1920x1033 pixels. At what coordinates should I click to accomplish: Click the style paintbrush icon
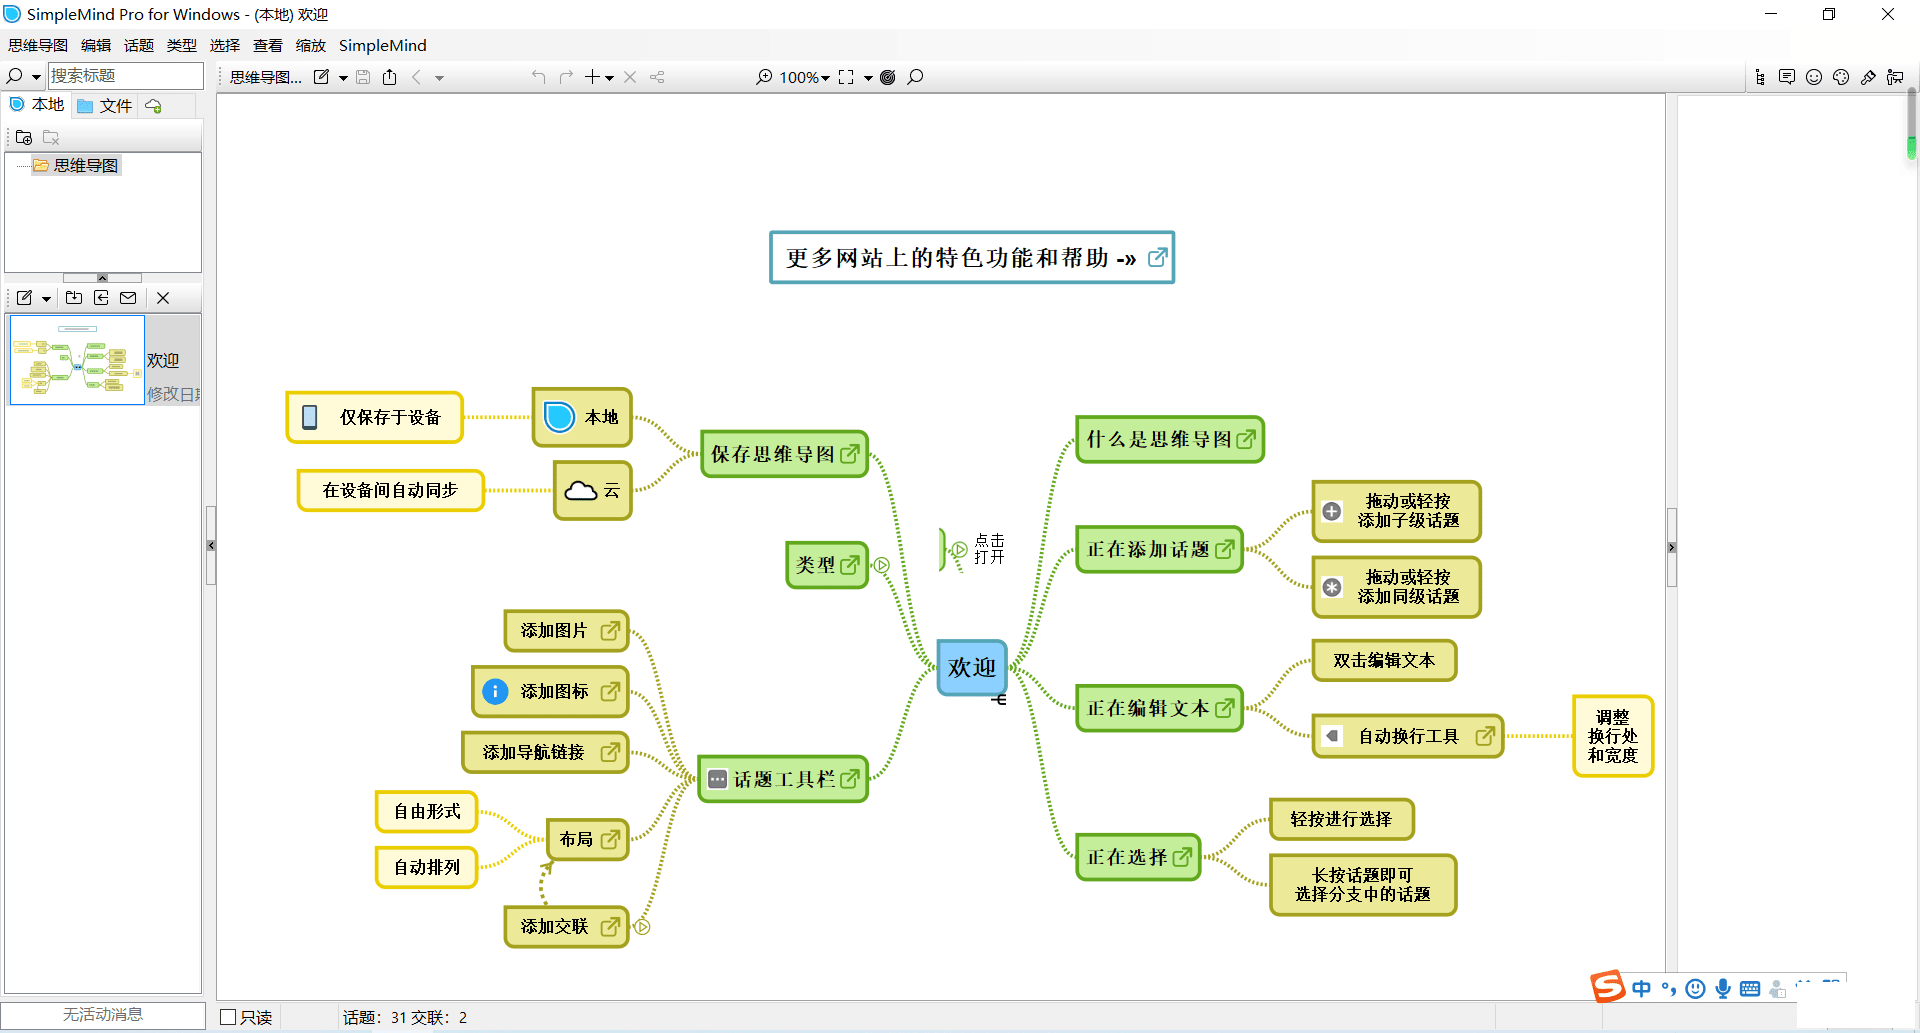click(1868, 77)
